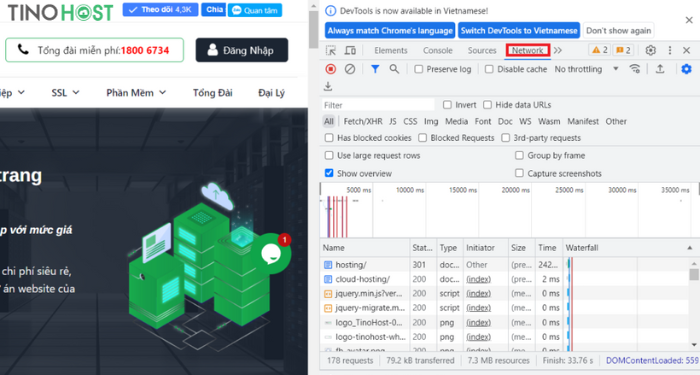Filter requests by Img type
Screen dimensions: 700x375
(x=431, y=121)
